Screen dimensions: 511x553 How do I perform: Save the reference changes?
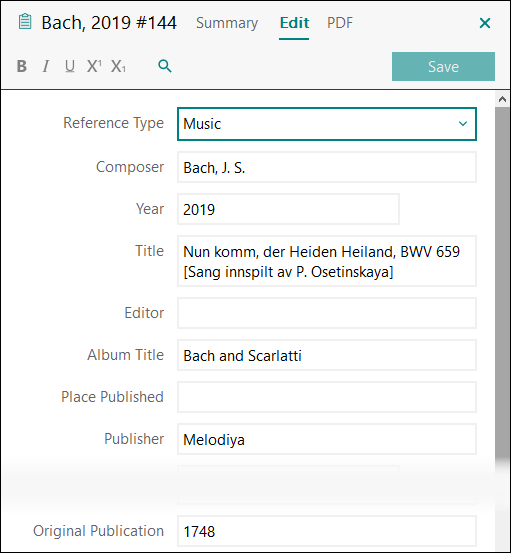[443, 67]
